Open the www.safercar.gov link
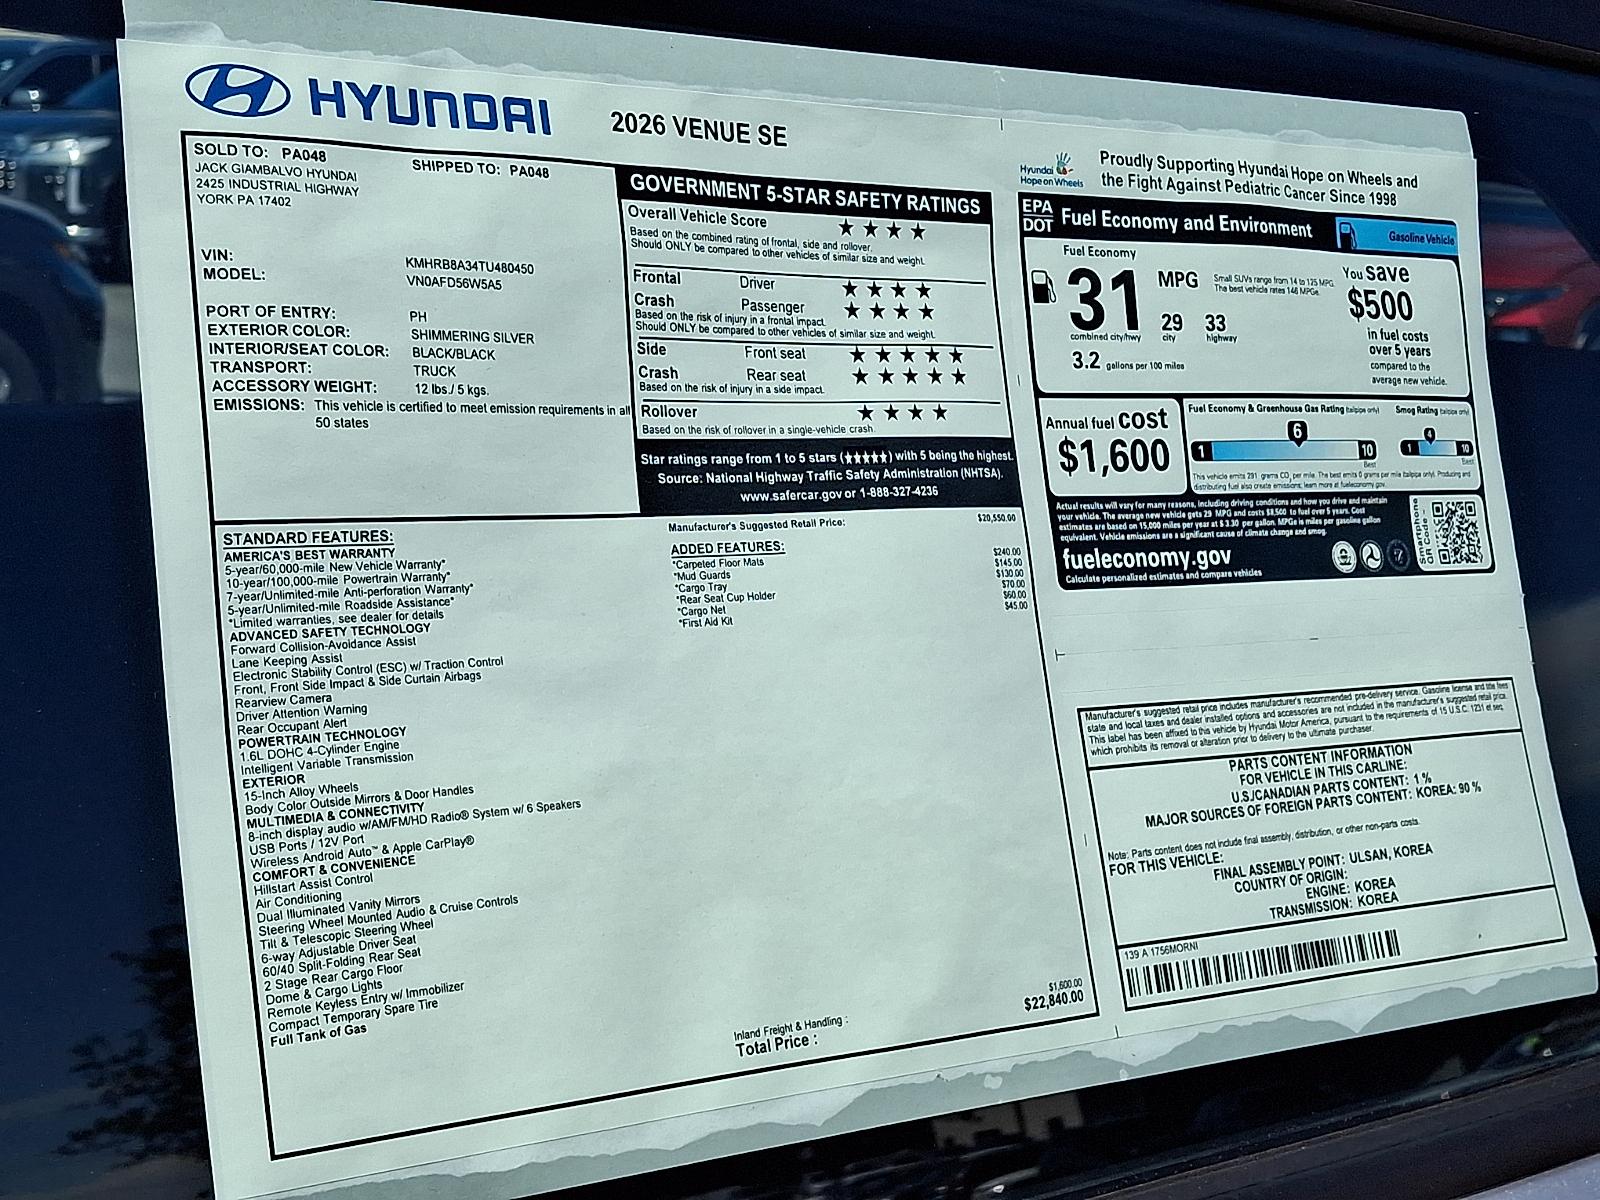 click(x=790, y=495)
